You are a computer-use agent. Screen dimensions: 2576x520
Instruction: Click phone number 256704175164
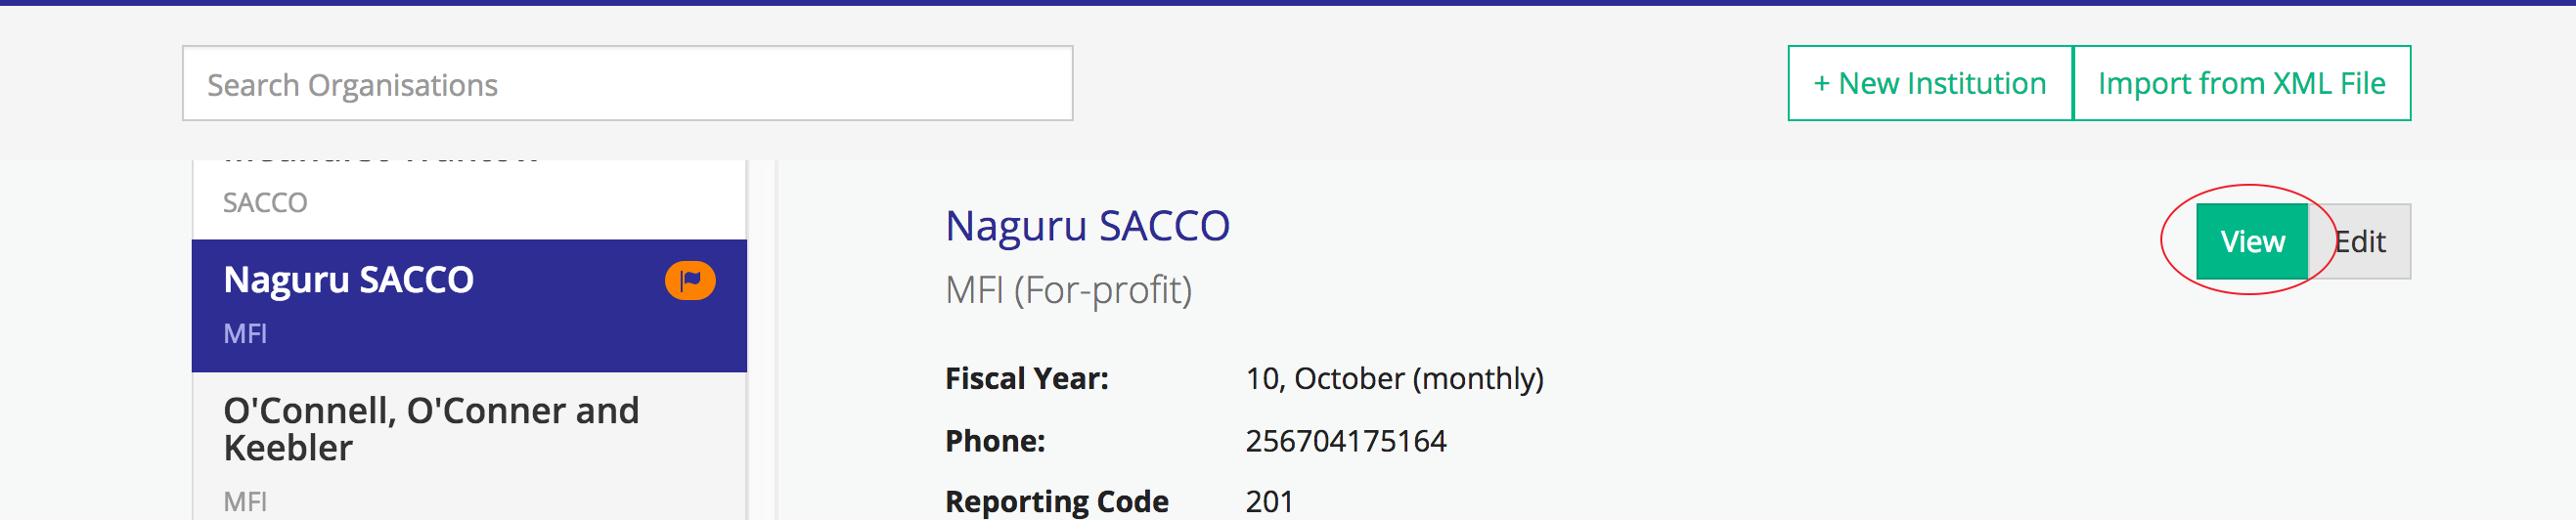pyautogui.click(x=1345, y=441)
